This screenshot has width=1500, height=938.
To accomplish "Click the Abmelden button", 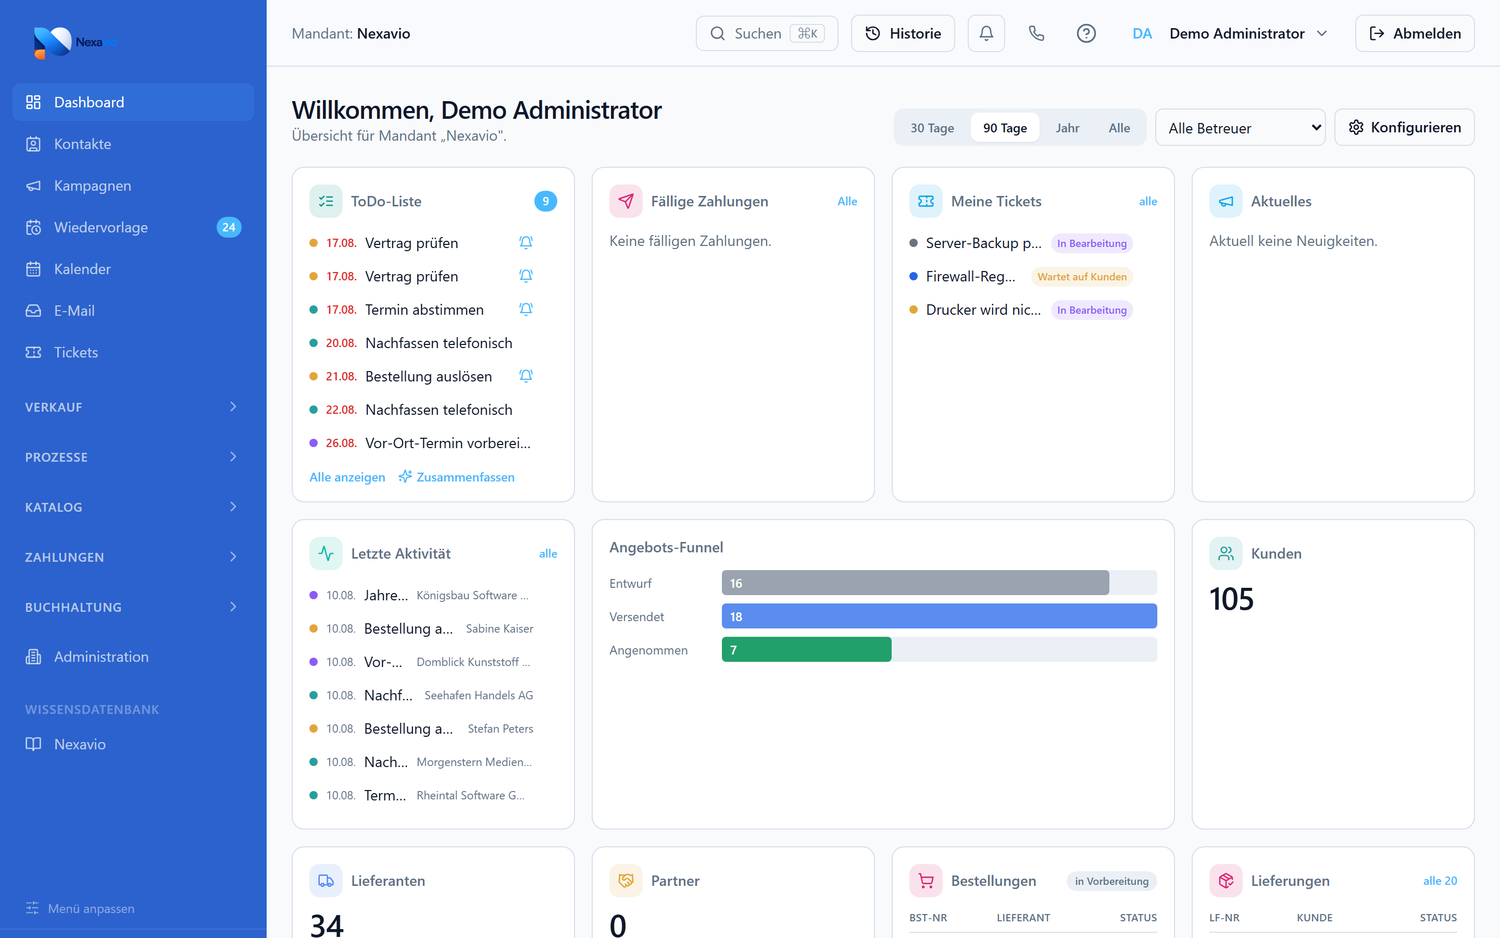I will pyautogui.click(x=1414, y=33).
